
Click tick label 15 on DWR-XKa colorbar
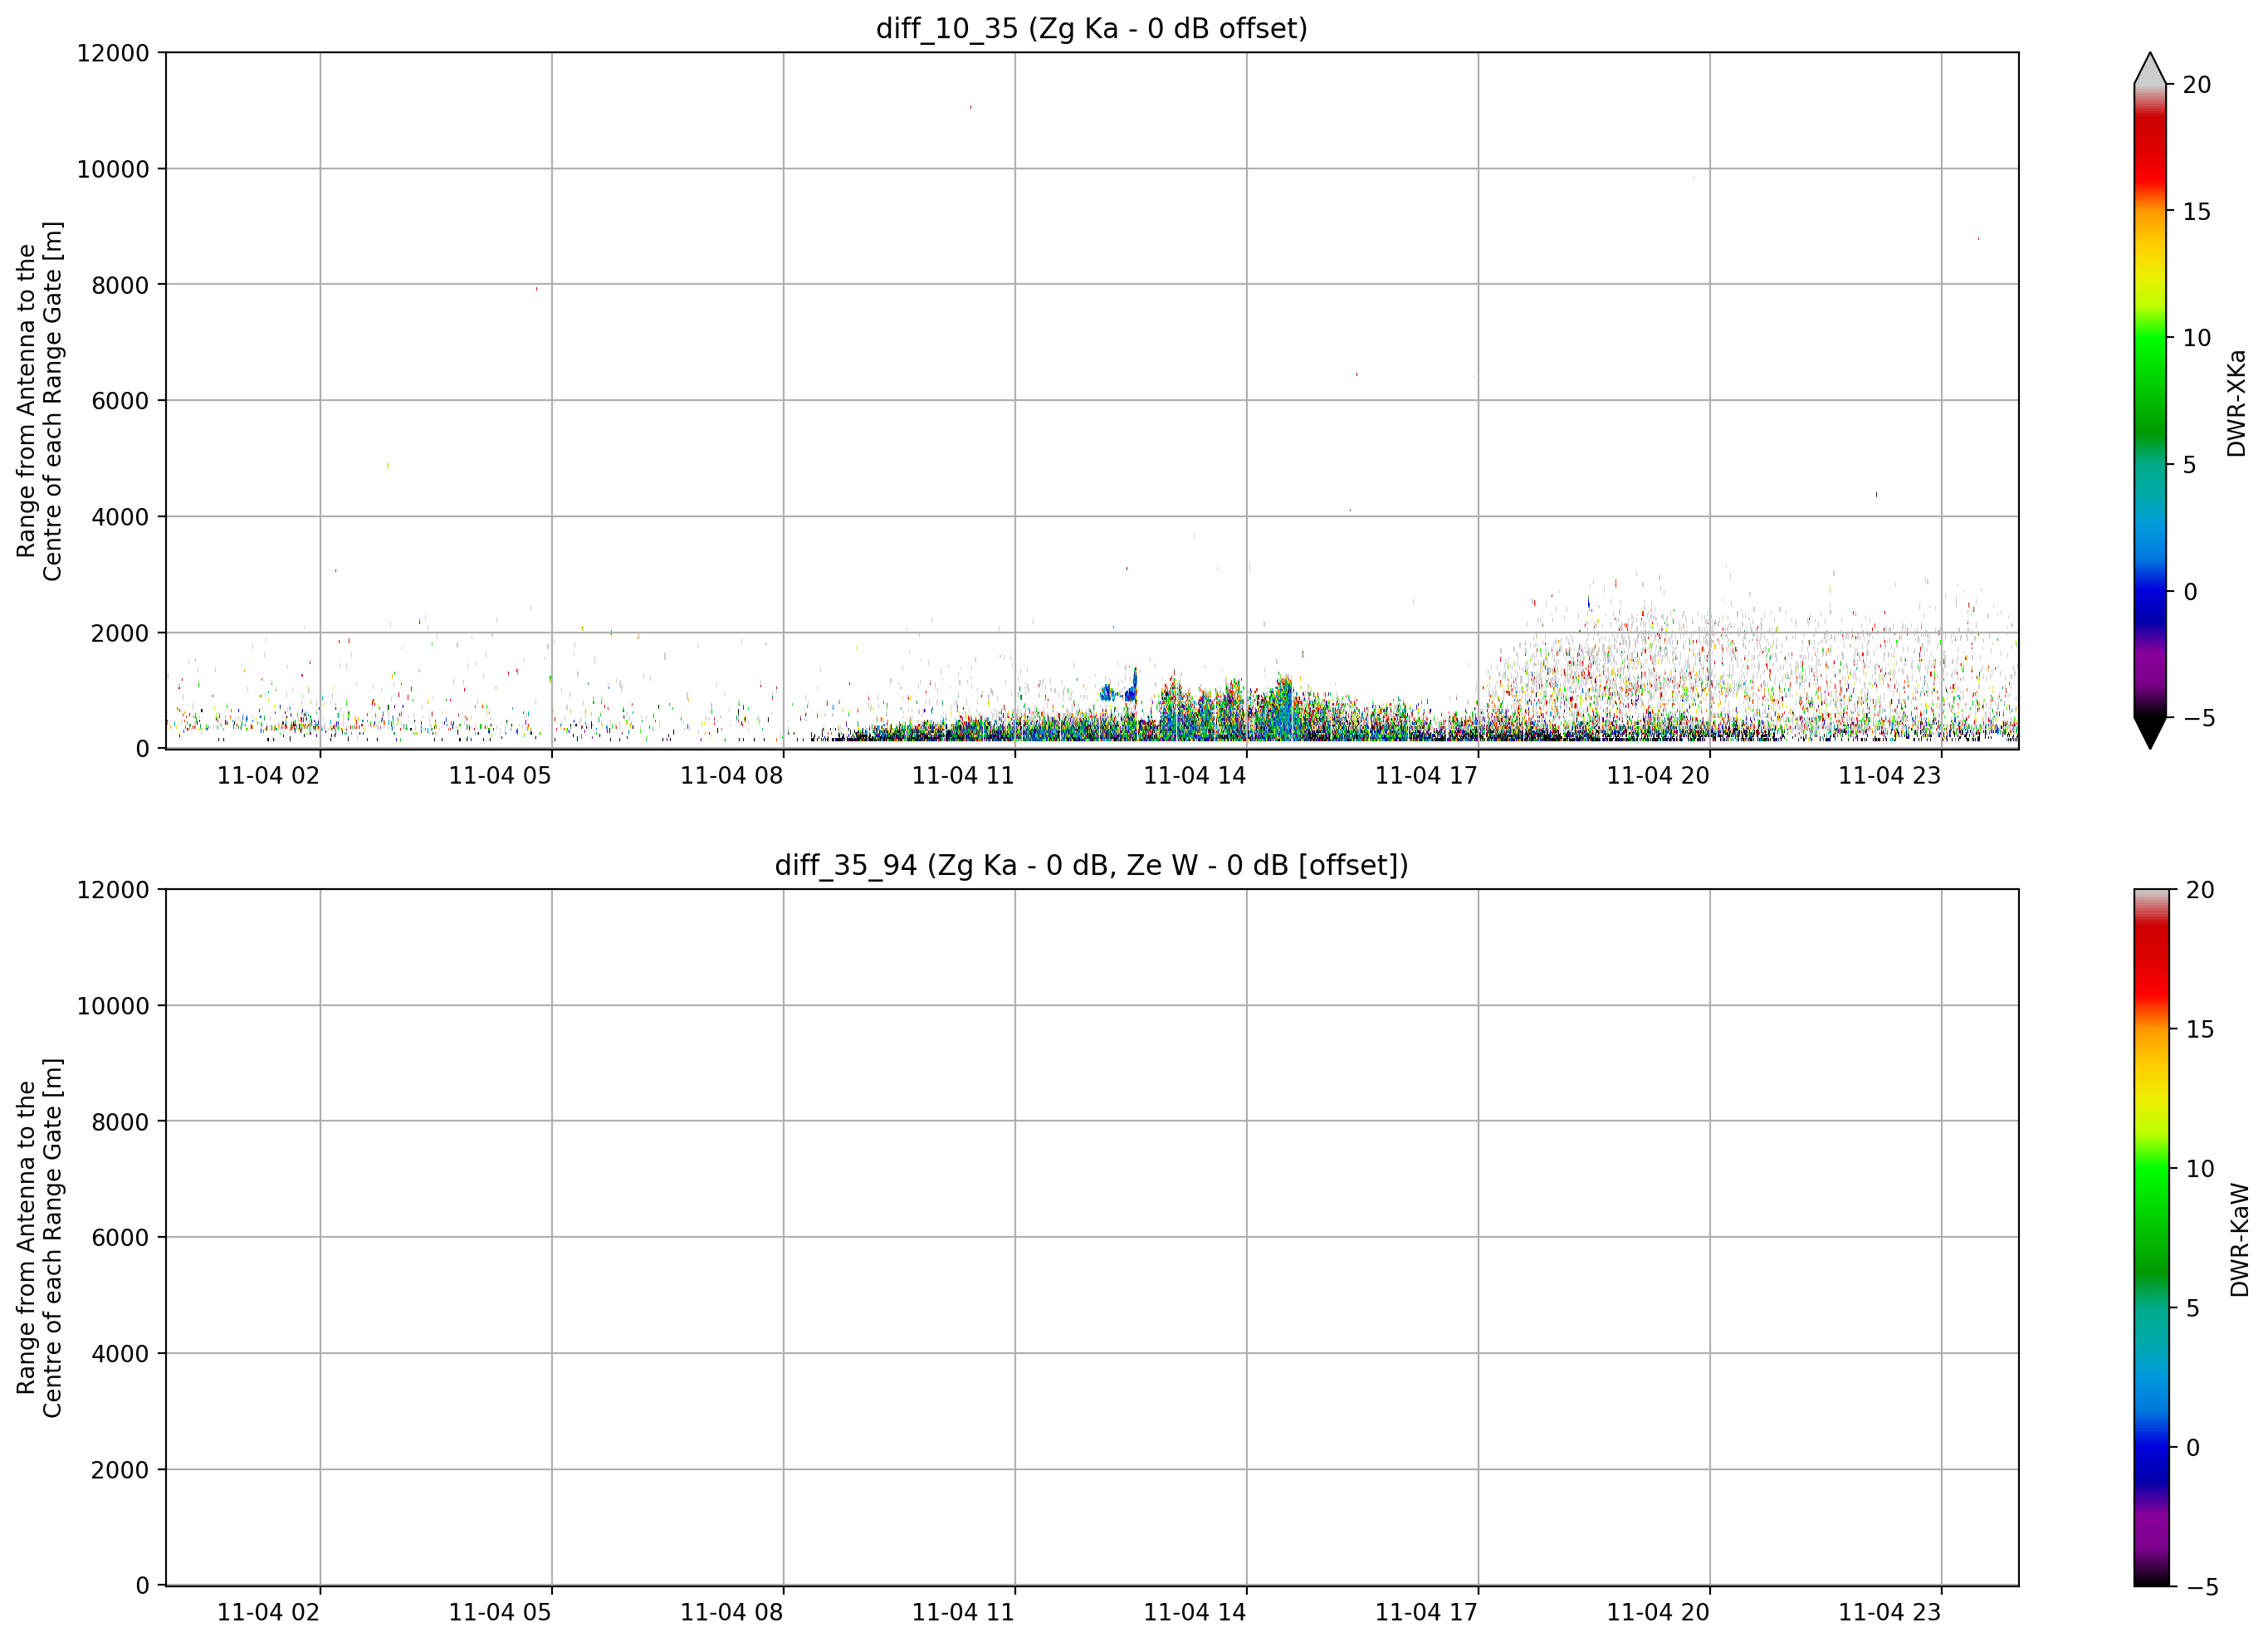tap(2196, 211)
